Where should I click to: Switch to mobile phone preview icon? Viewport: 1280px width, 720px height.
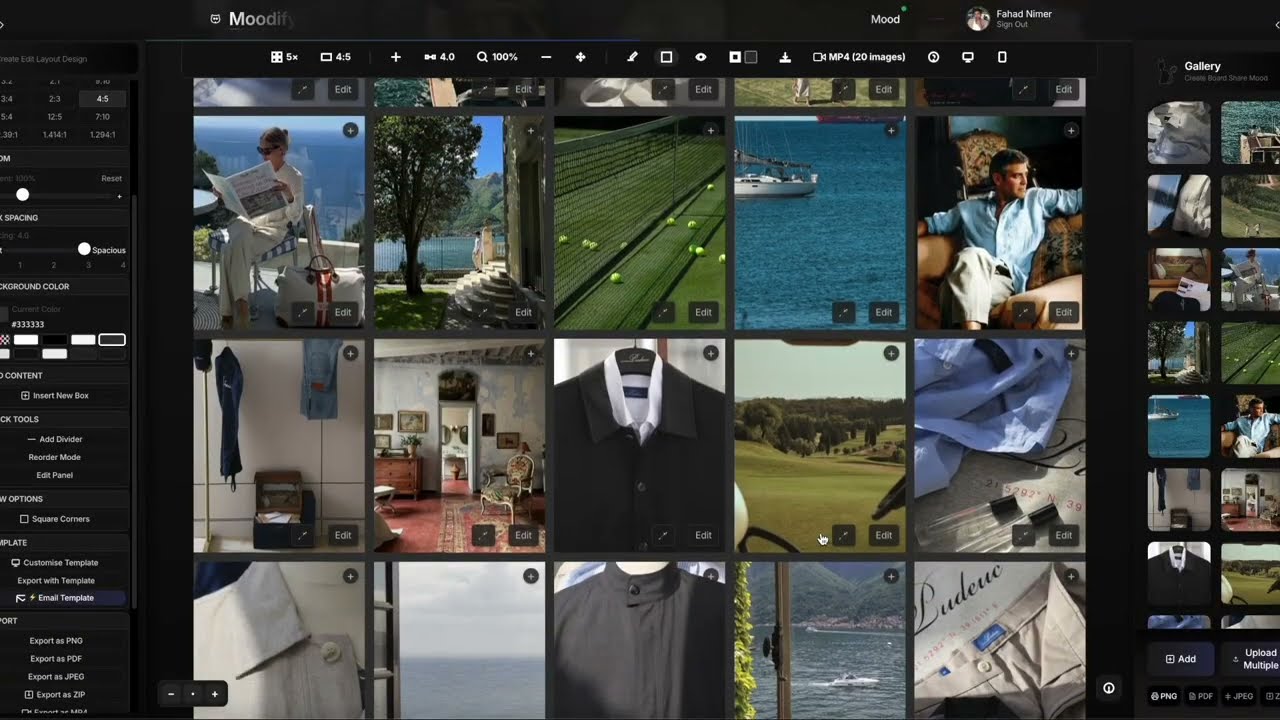pos(1003,57)
